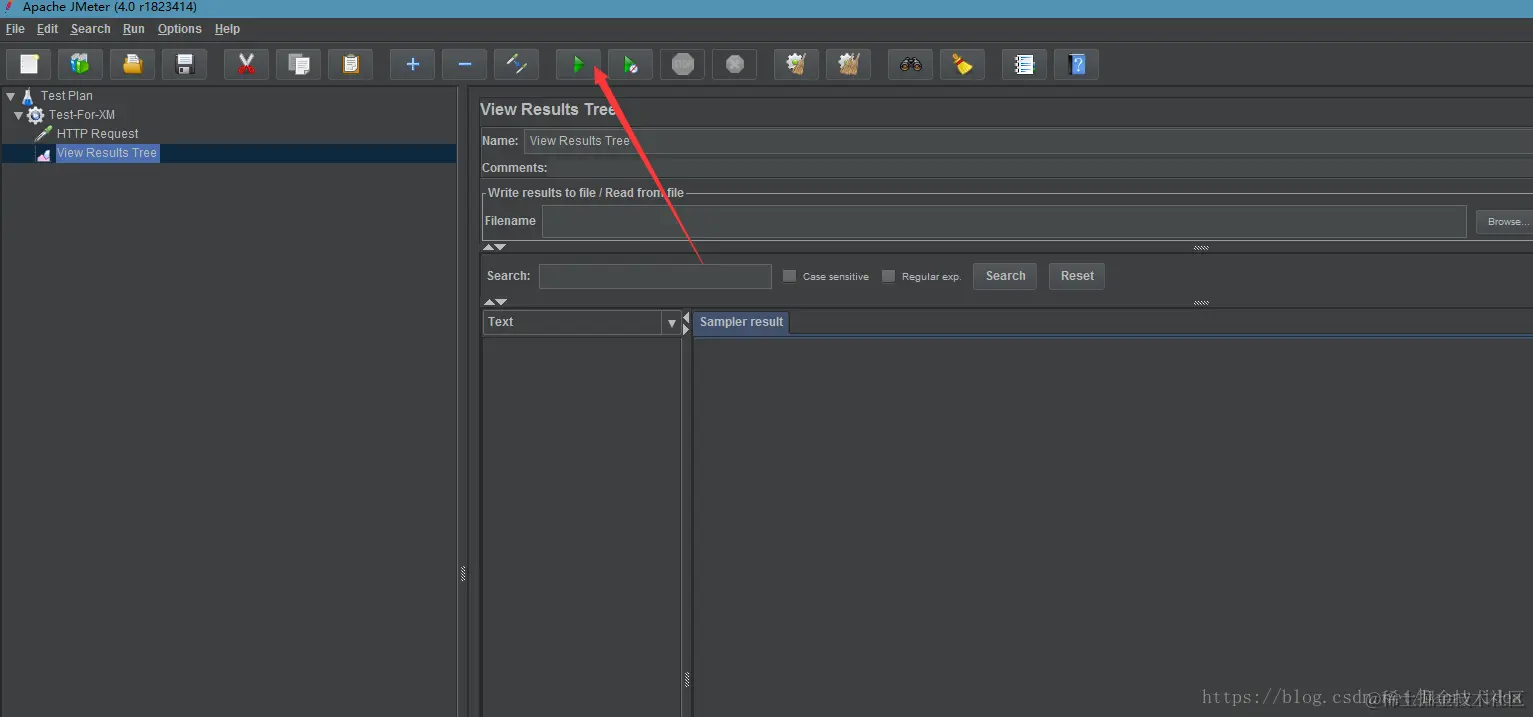Image resolution: width=1533 pixels, height=717 pixels.
Task: Click the Browse... button
Action: pos(1504,222)
